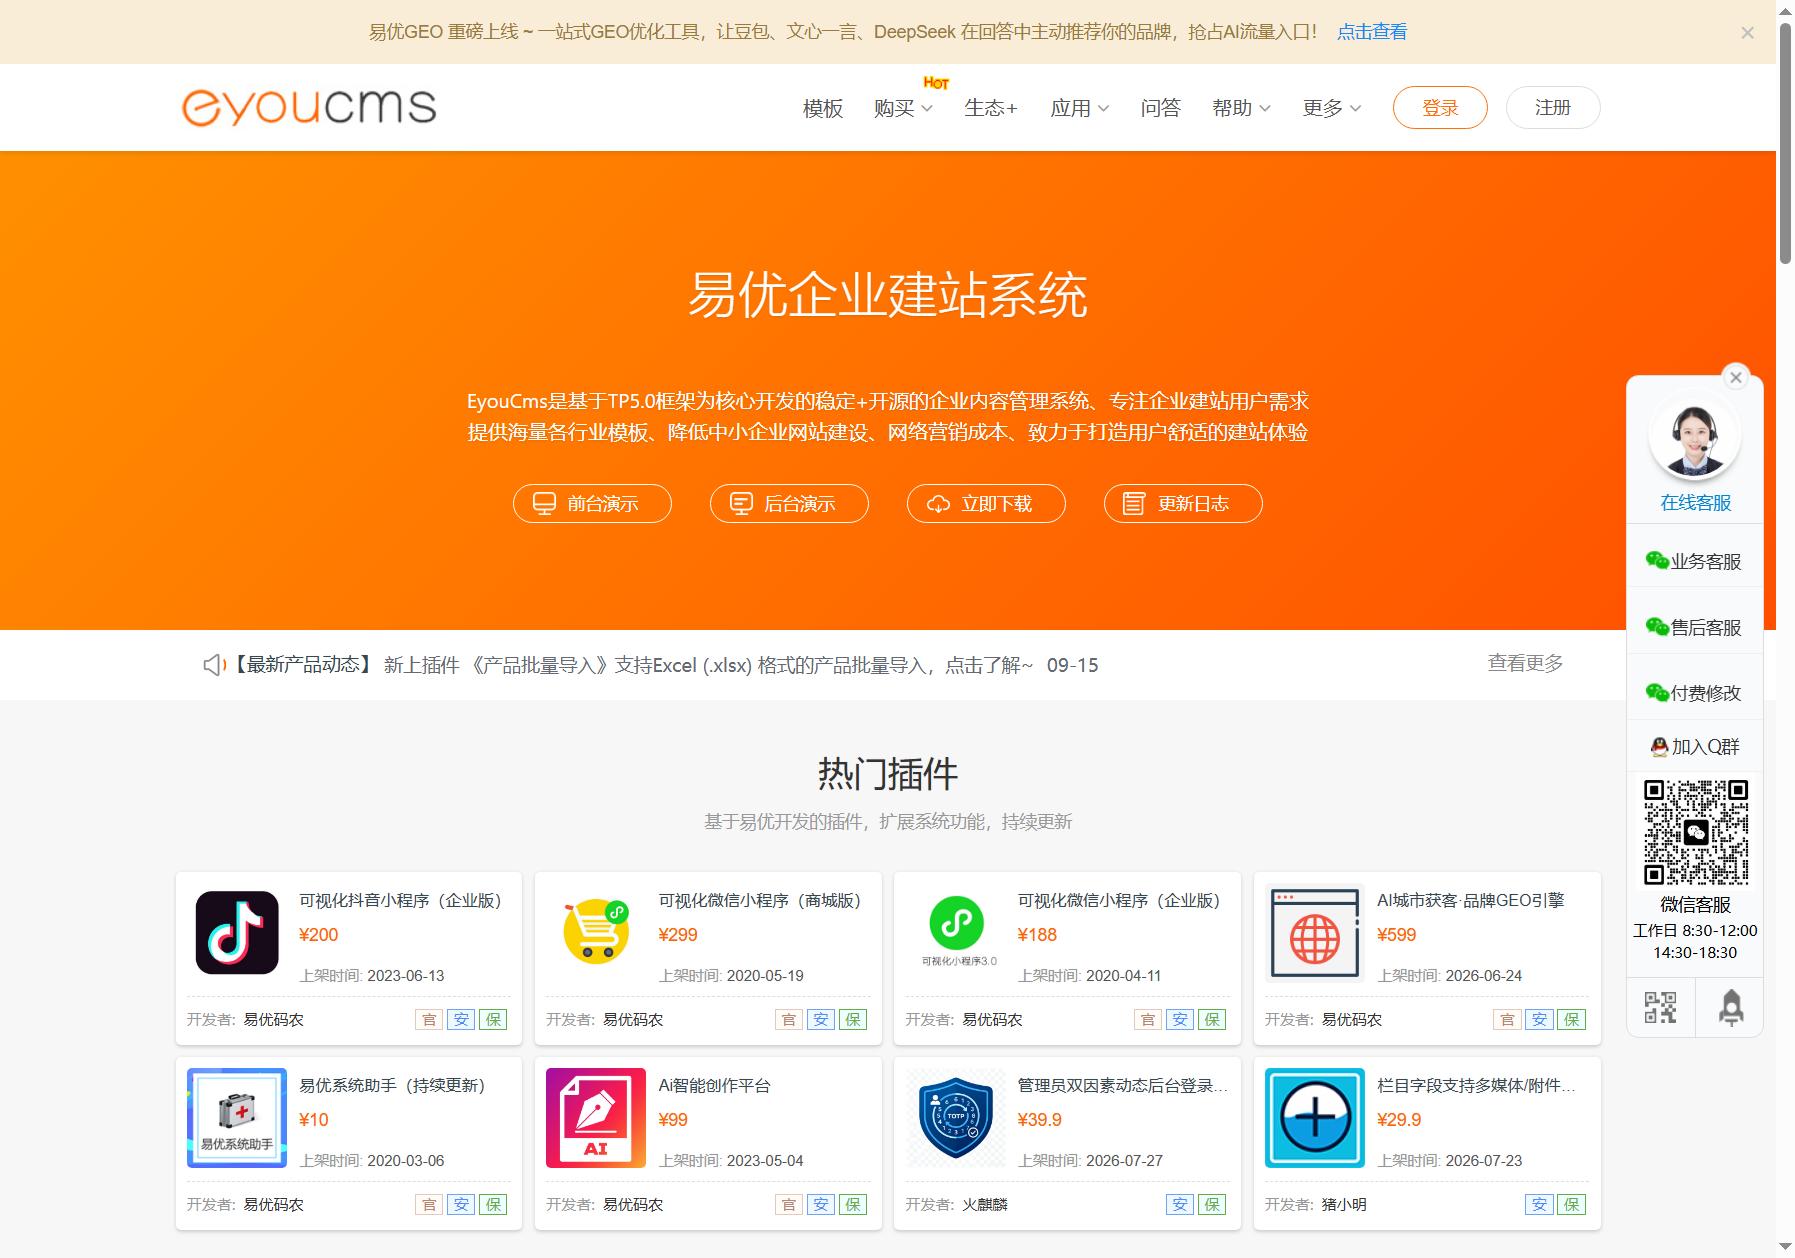Click developer name 猪小明
The image size is (1795, 1258).
coord(1344,1205)
